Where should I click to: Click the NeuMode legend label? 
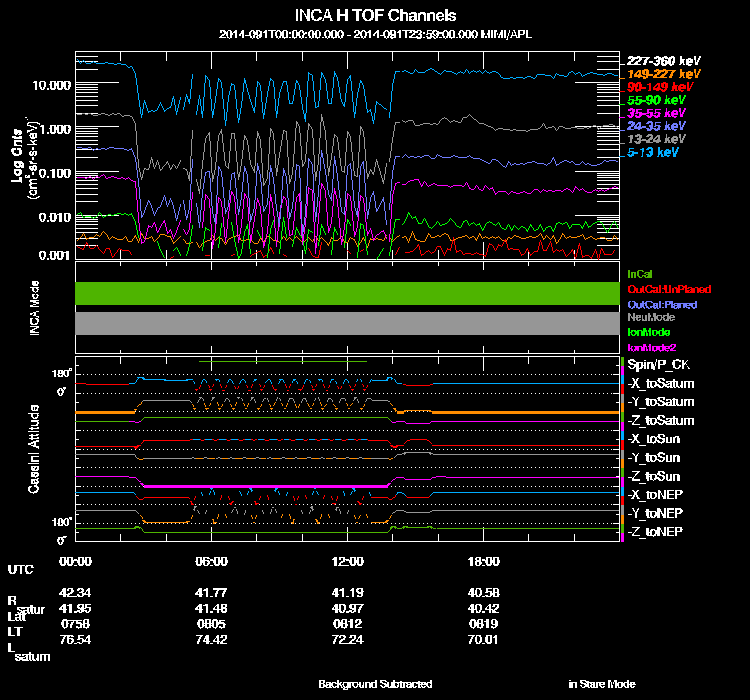click(650, 317)
